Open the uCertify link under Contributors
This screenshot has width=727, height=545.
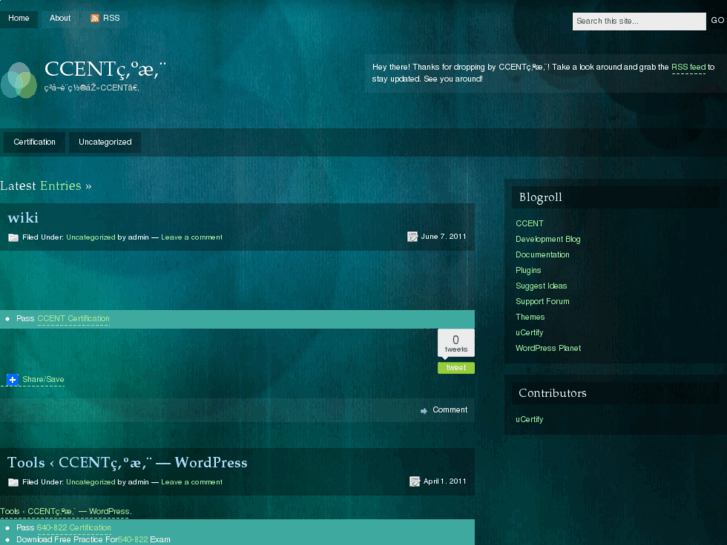529,419
